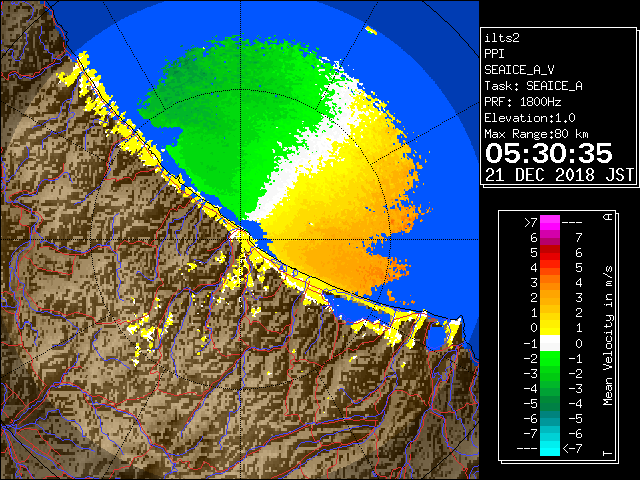Select the "Mean Velocity in m/s" legend title

pos(608,335)
